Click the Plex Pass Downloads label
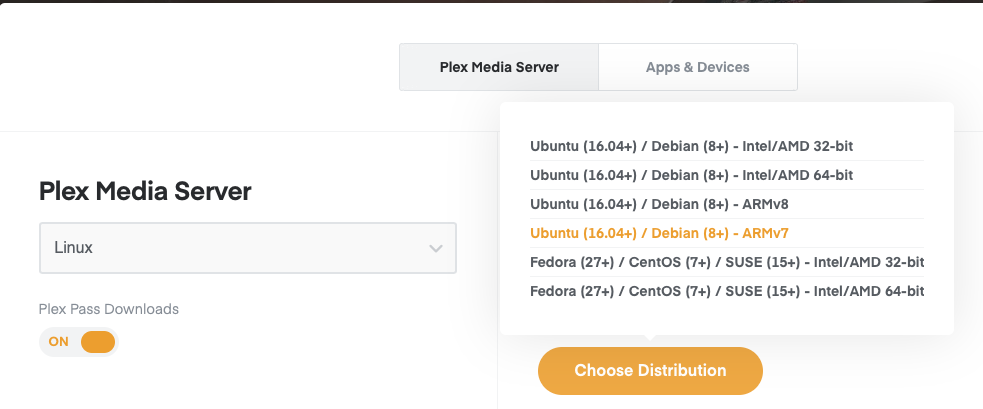Image resolution: width=983 pixels, height=409 pixels. click(x=108, y=309)
